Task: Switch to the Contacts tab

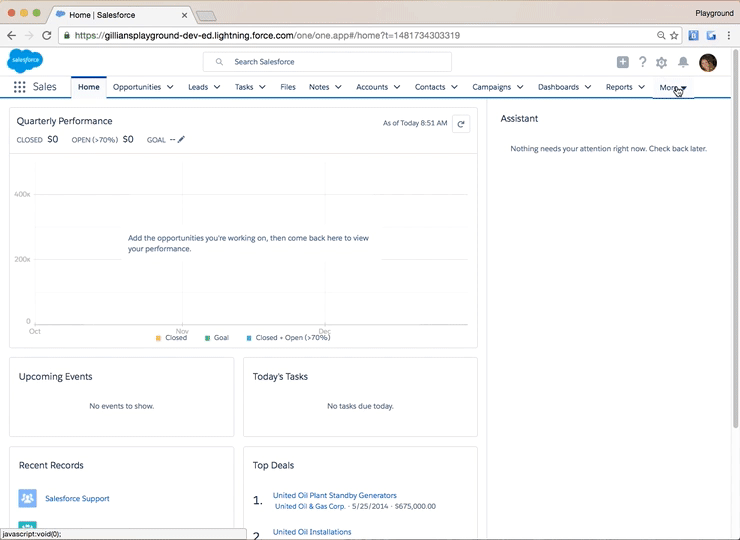Action: click(430, 87)
